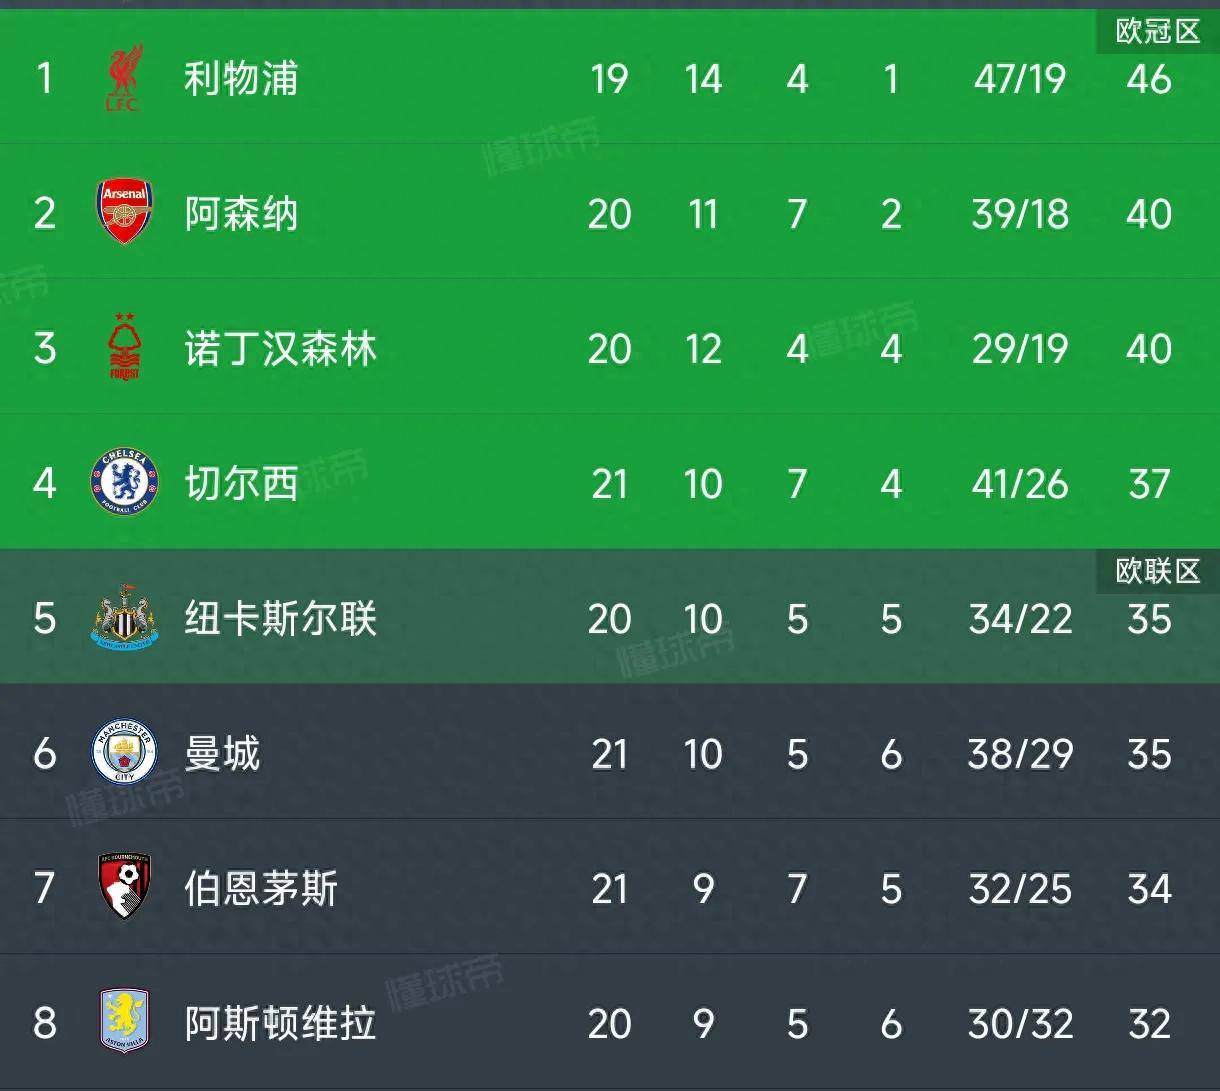Click the 曼城 team name
Image resolution: width=1220 pixels, height=1091 pixels.
pos(222,753)
